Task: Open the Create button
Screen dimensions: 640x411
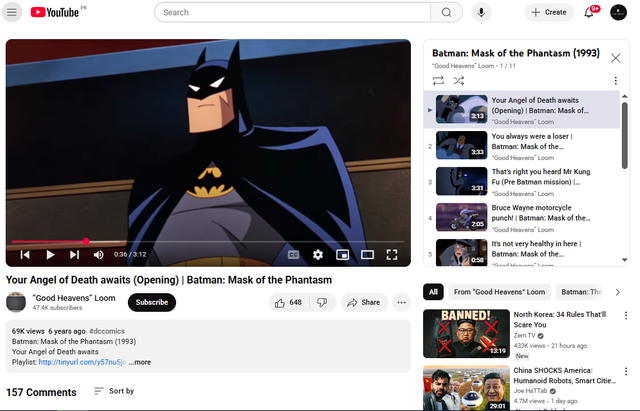Action: [x=549, y=12]
